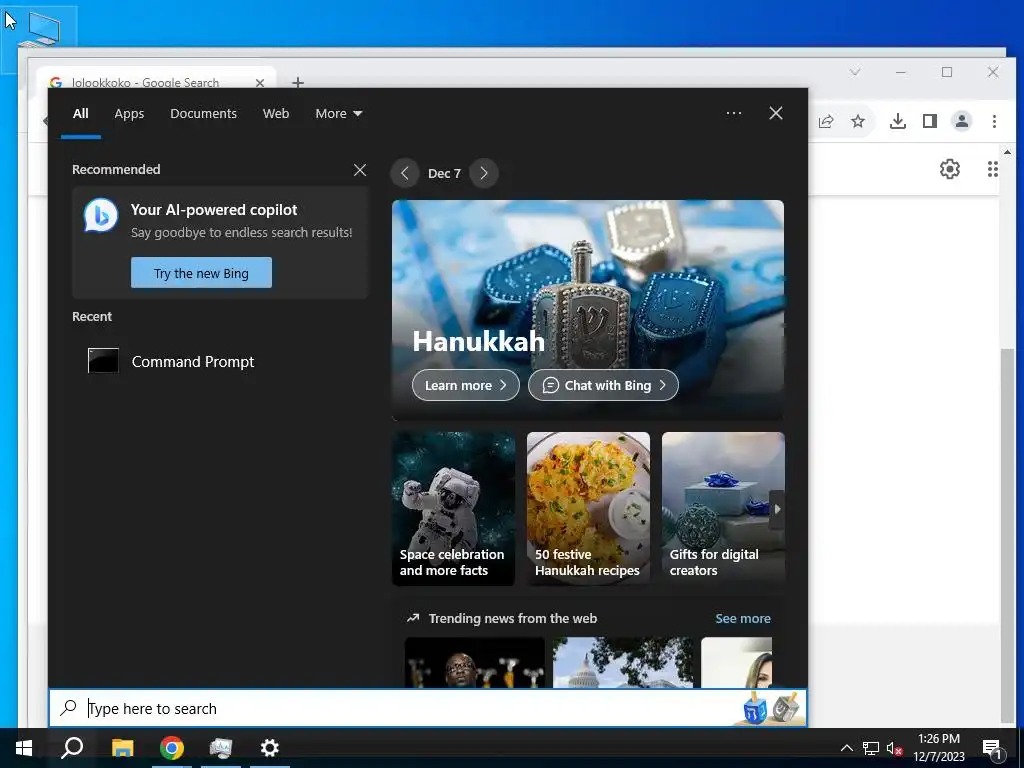Image resolution: width=1024 pixels, height=768 pixels.
Task: Click the Try the new Bing button
Action: click(201, 273)
